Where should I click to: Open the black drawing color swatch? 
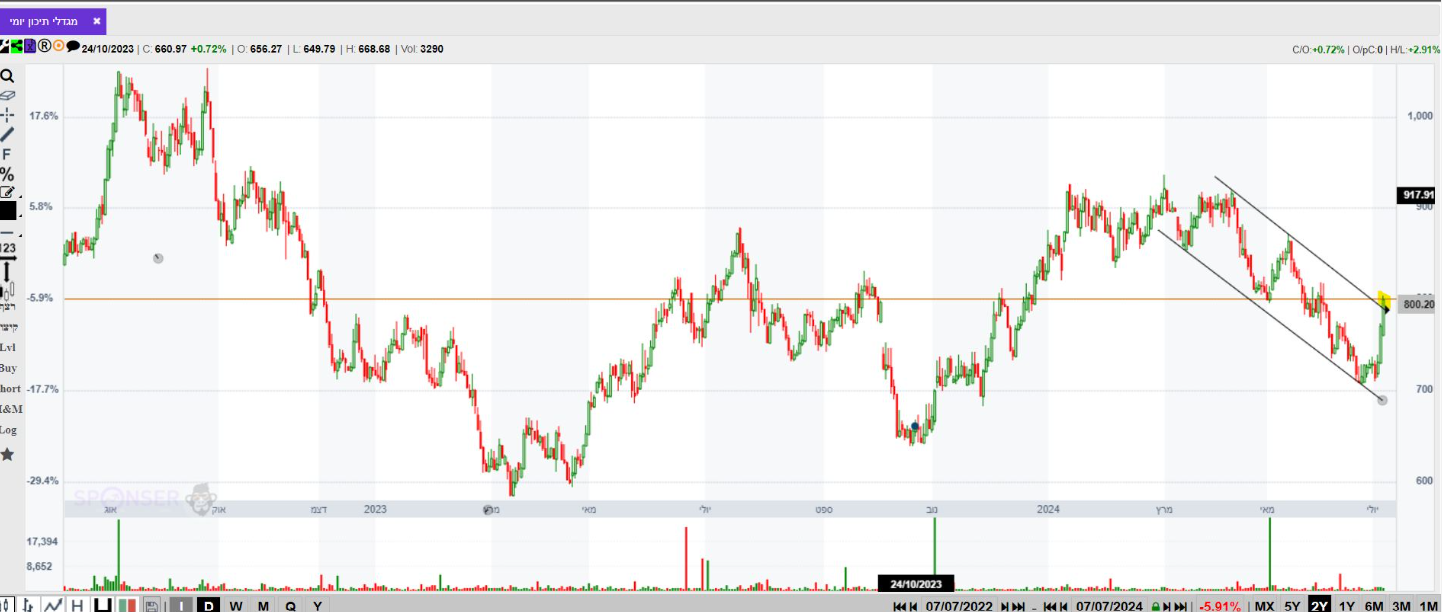[x=8, y=211]
